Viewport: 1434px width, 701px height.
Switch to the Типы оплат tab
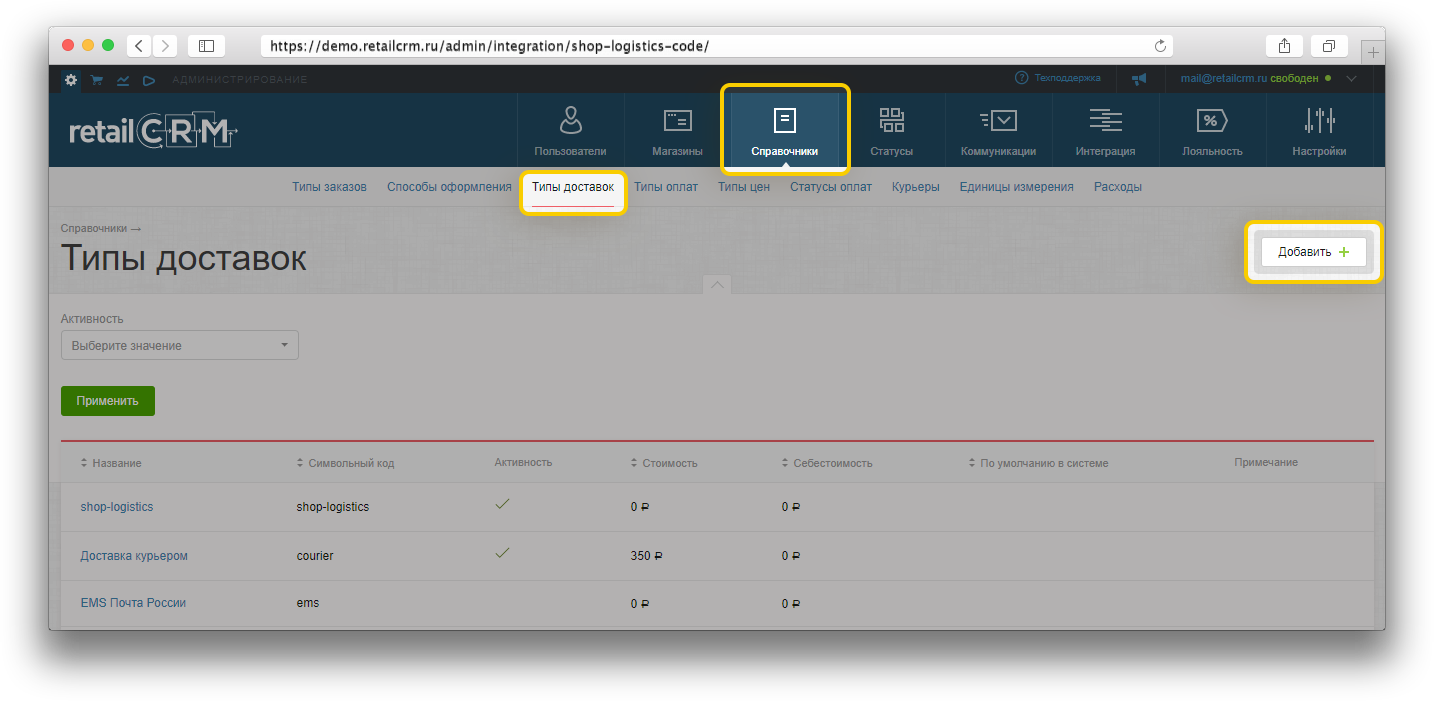666,187
